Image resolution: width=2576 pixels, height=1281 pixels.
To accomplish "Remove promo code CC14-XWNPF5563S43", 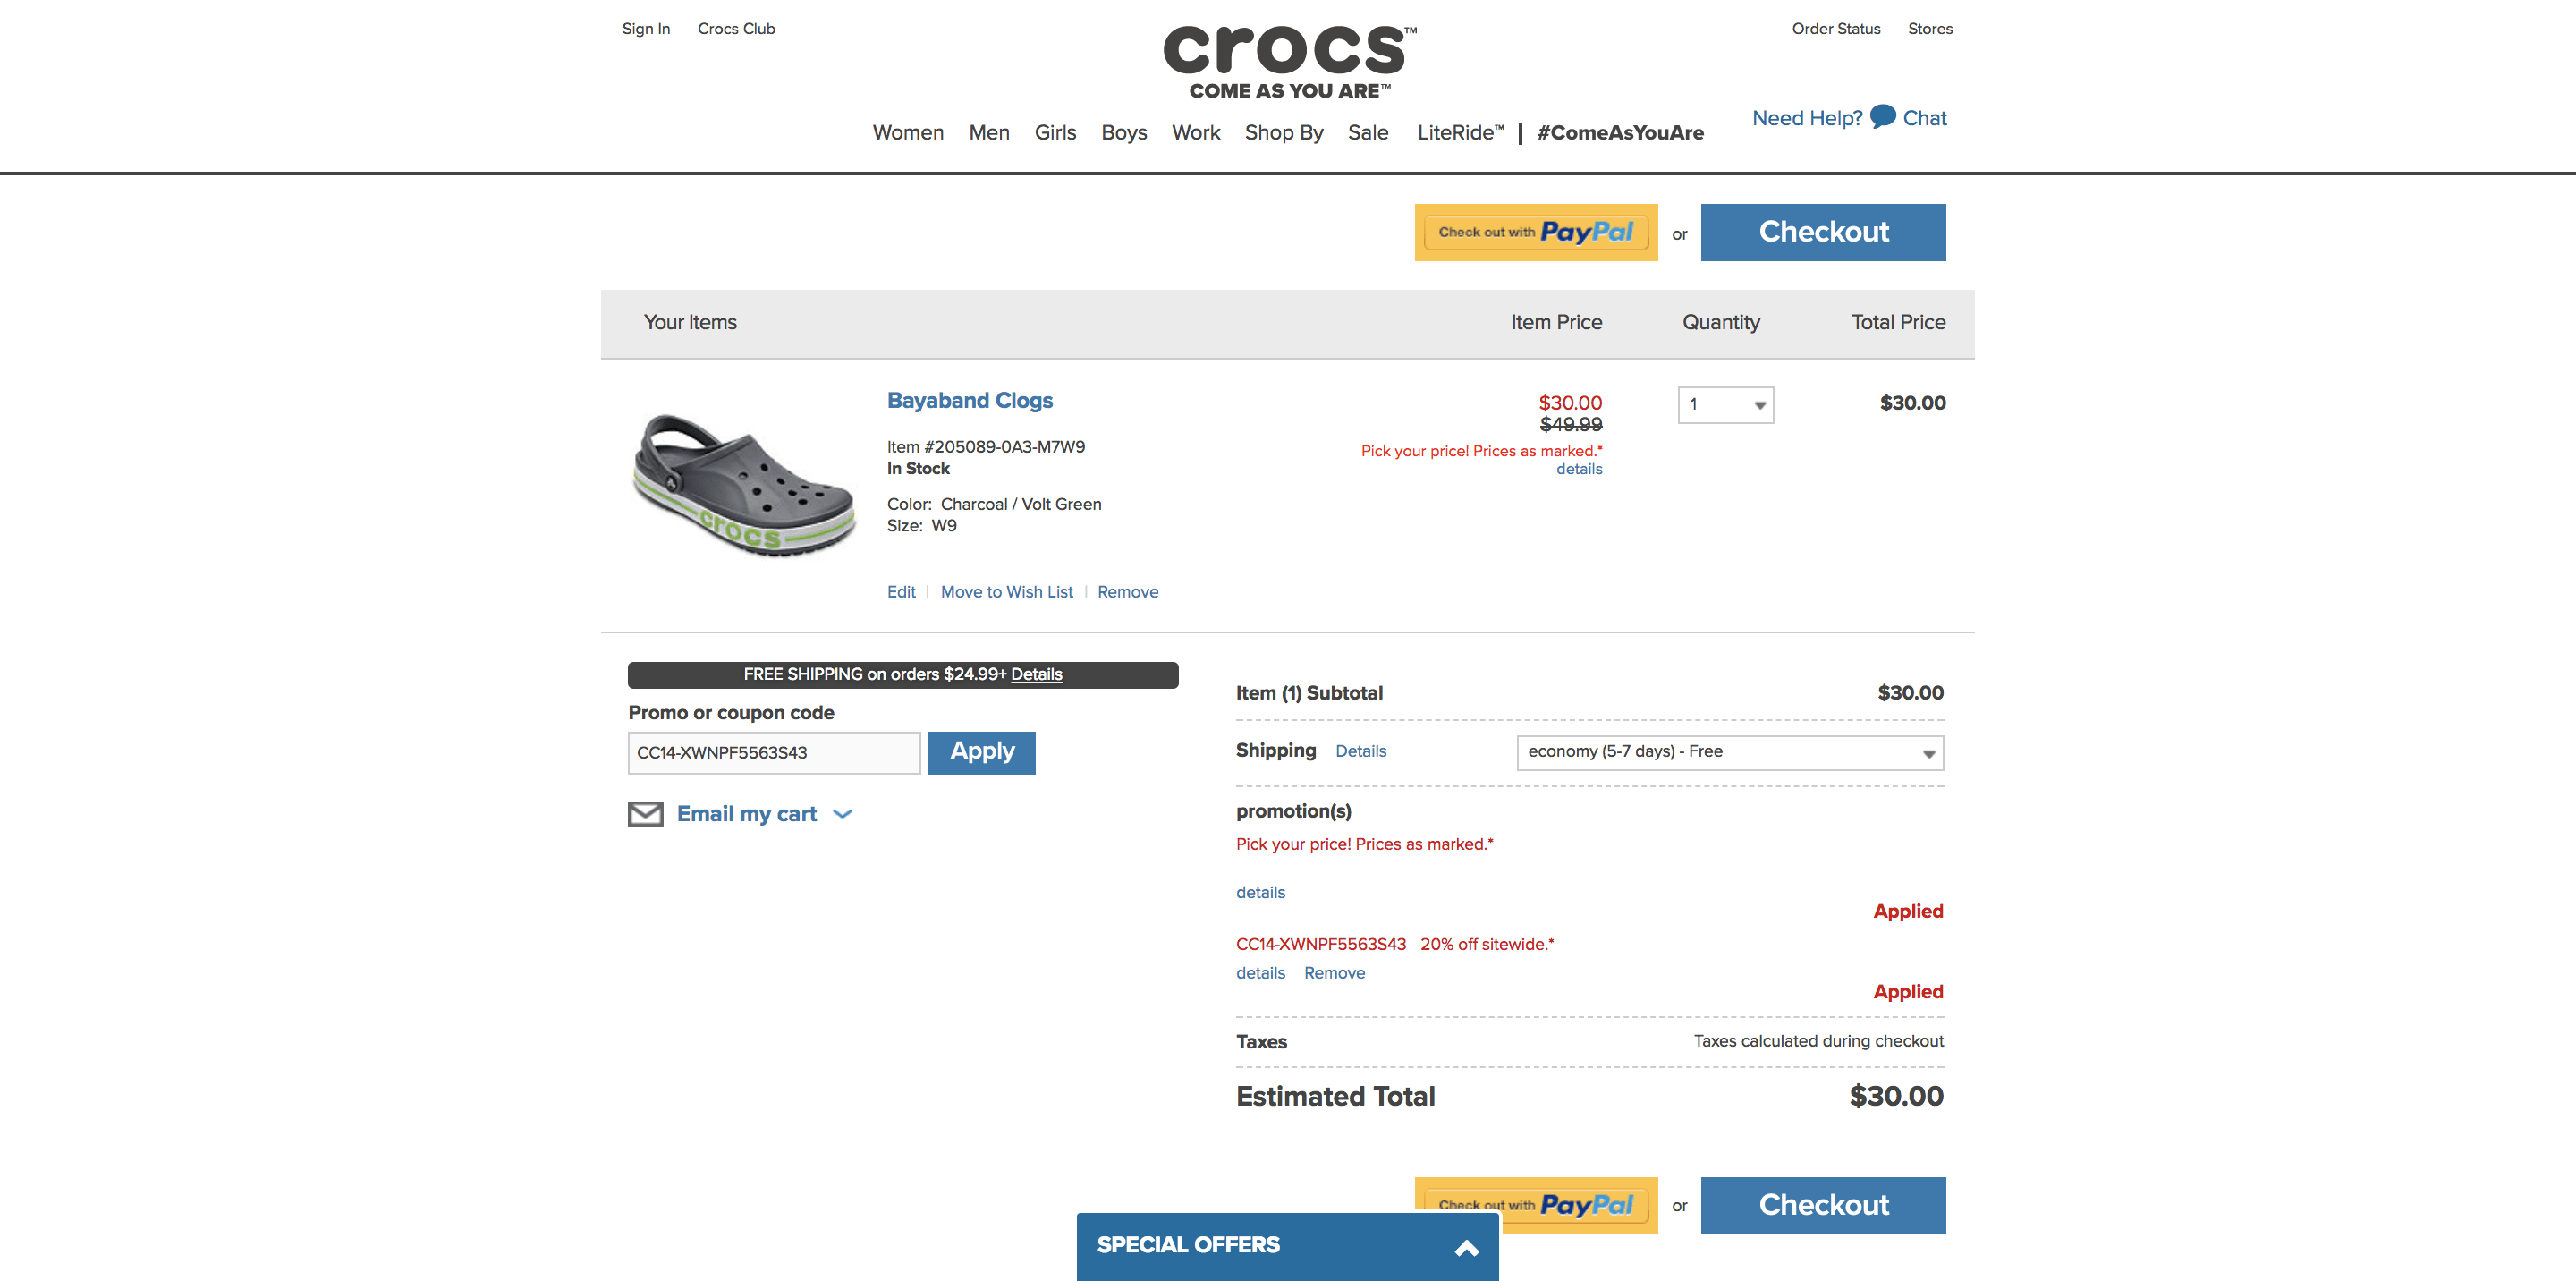I will [1334, 972].
